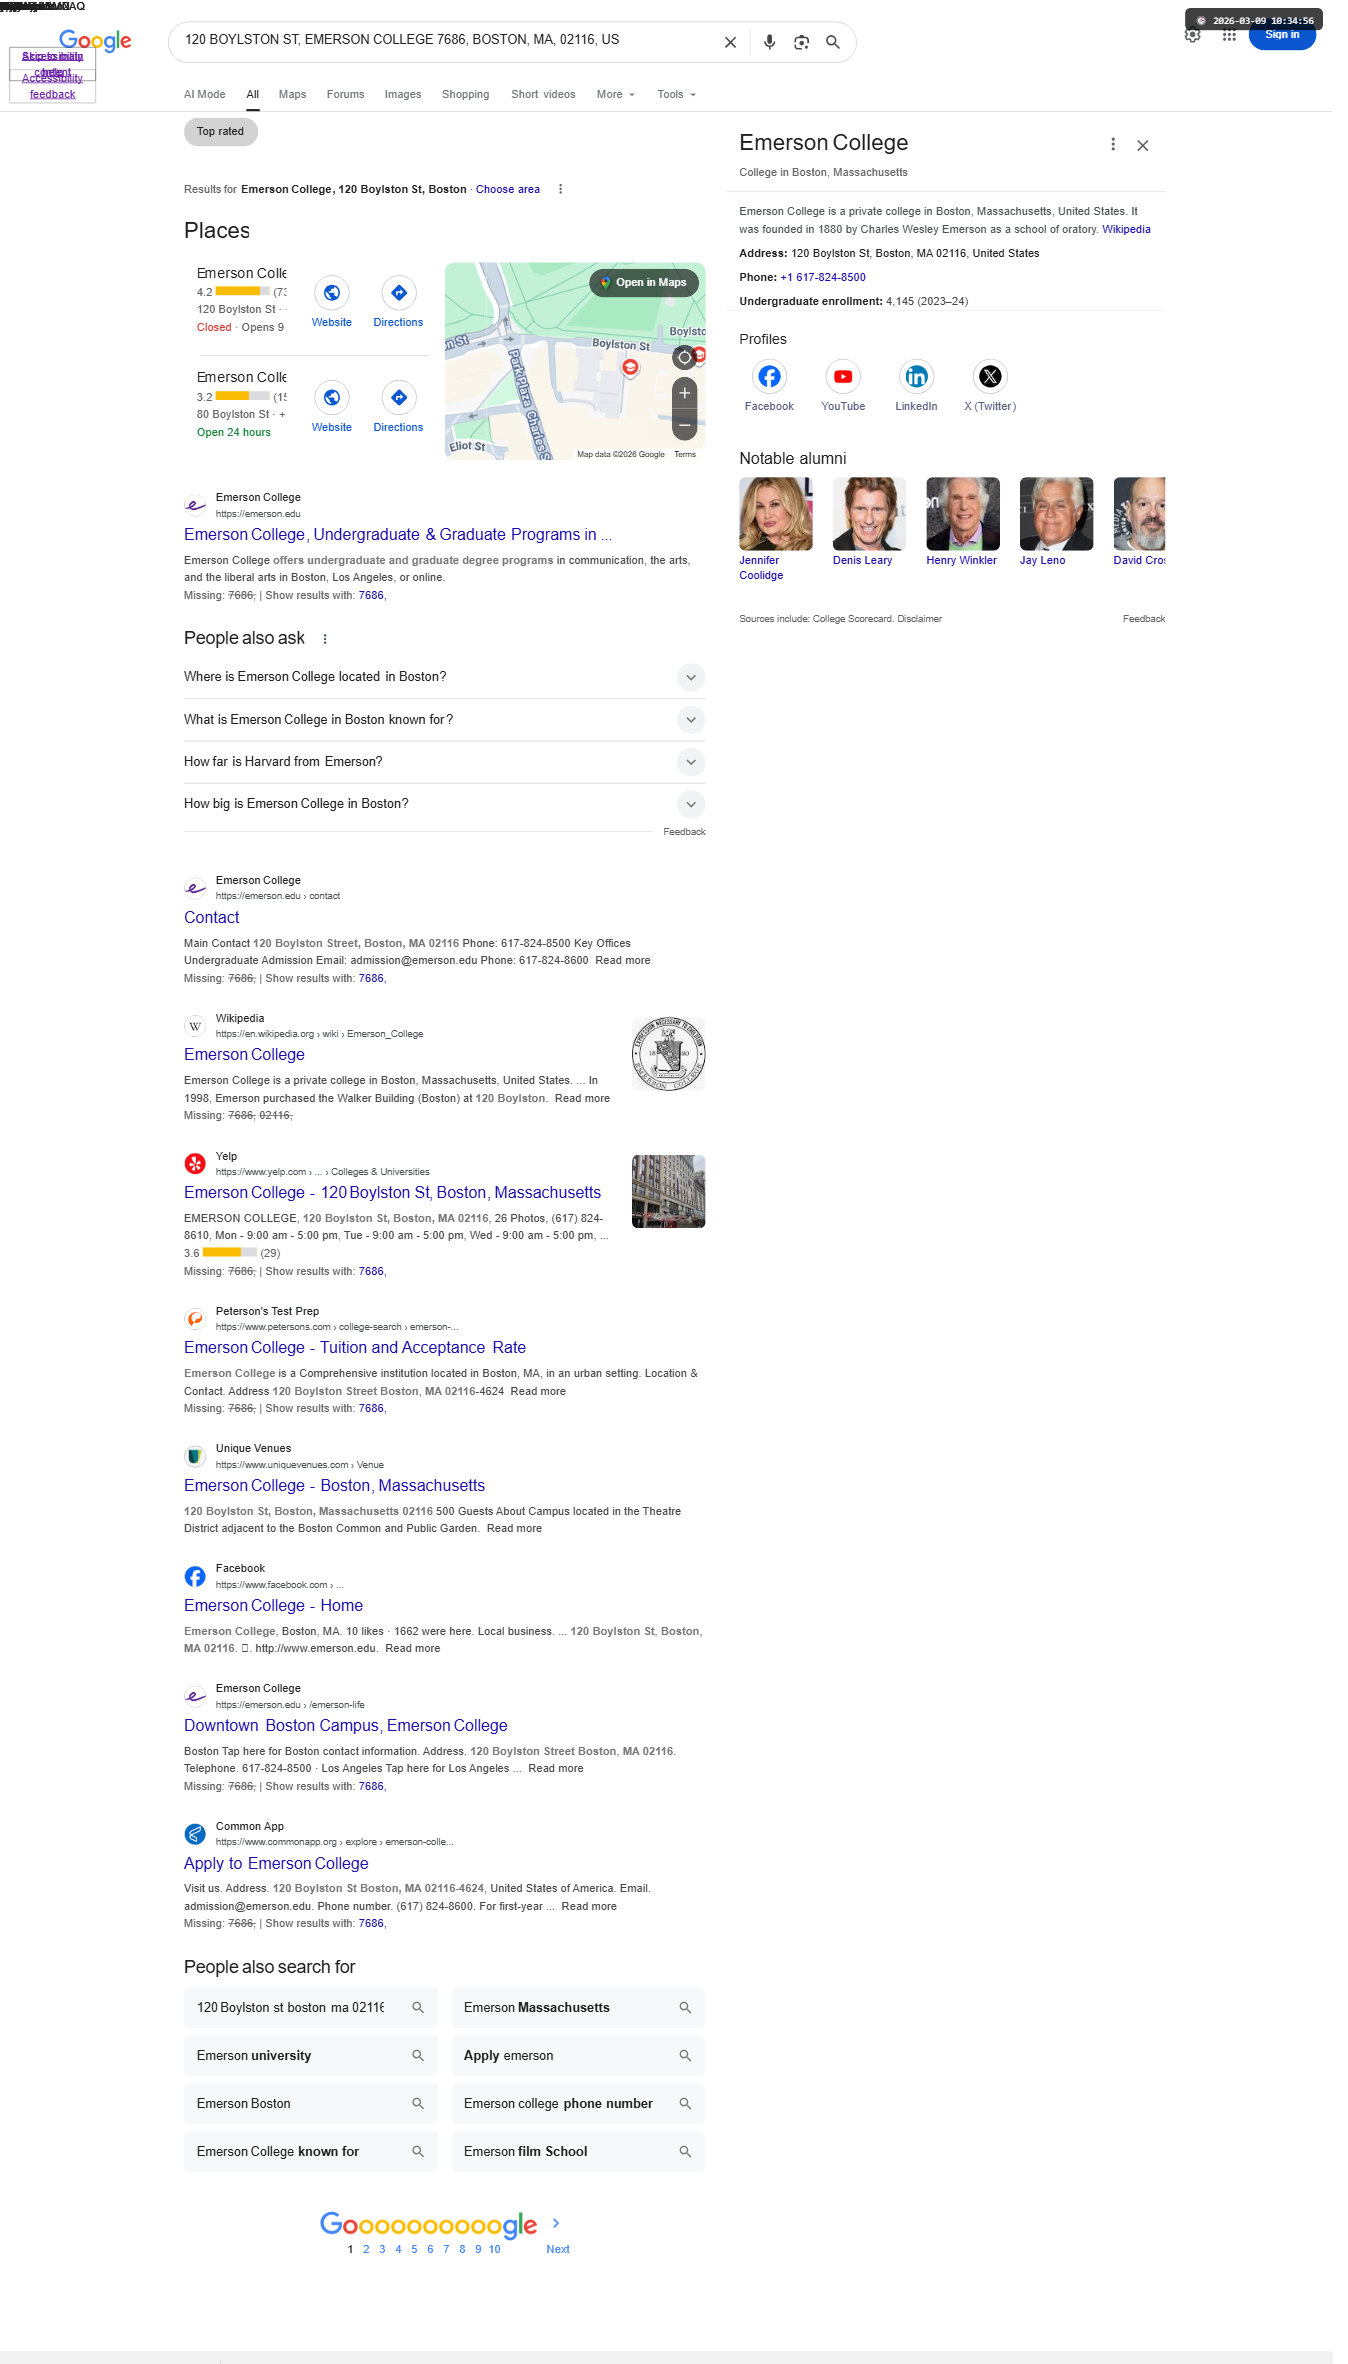The image size is (1348, 2364).
Task: Open the Wikipedia link in knowledge panel
Action: tap(1126, 230)
